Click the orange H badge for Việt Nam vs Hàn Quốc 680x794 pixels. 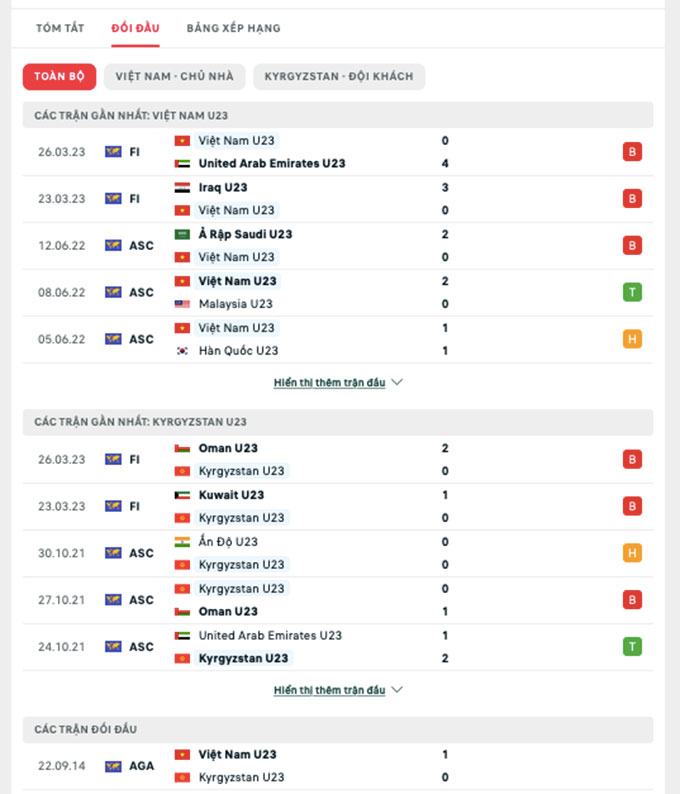pyautogui.click(x=632, y=339)
